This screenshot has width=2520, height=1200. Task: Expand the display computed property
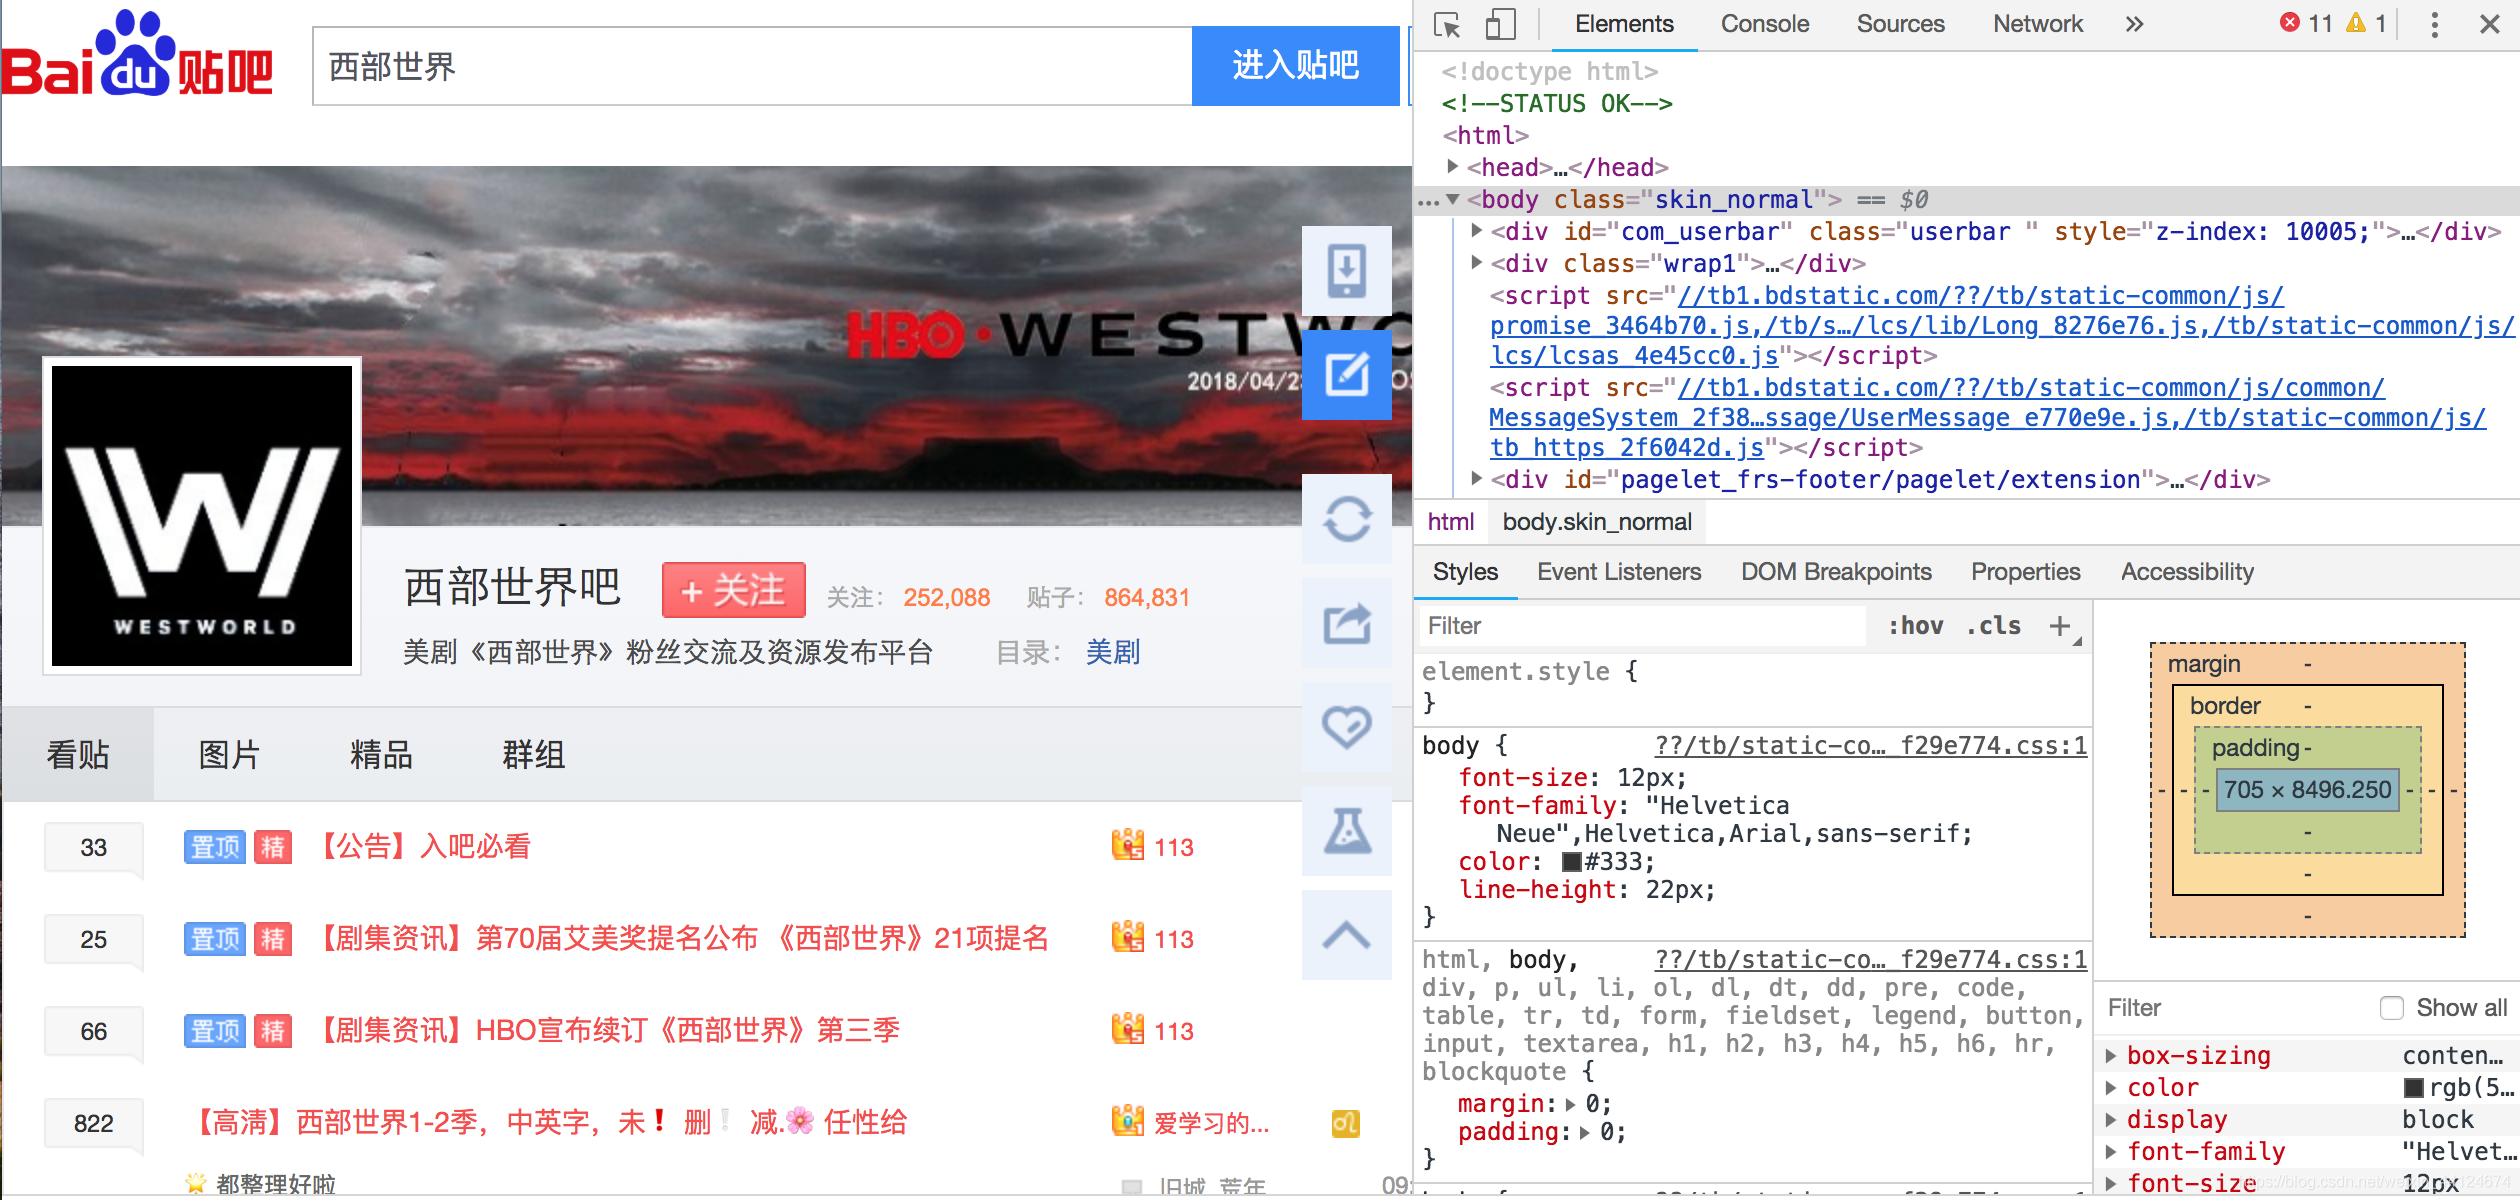click(2111, 1120)
